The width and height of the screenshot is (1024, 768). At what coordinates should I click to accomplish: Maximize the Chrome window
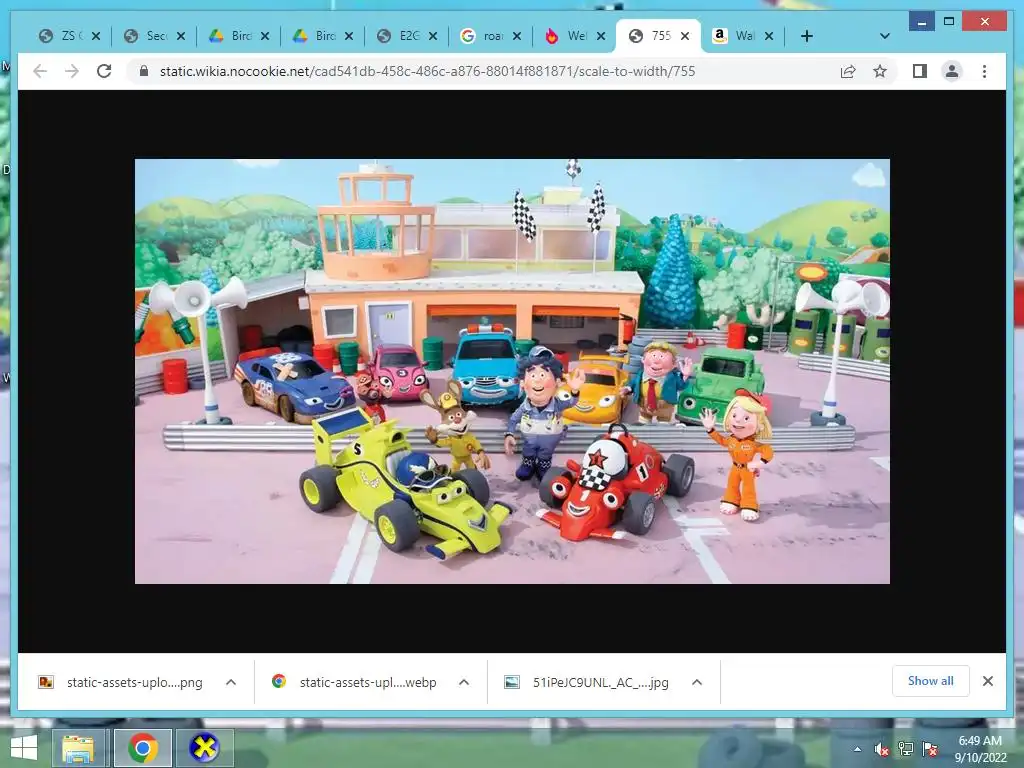pos(949,22)
